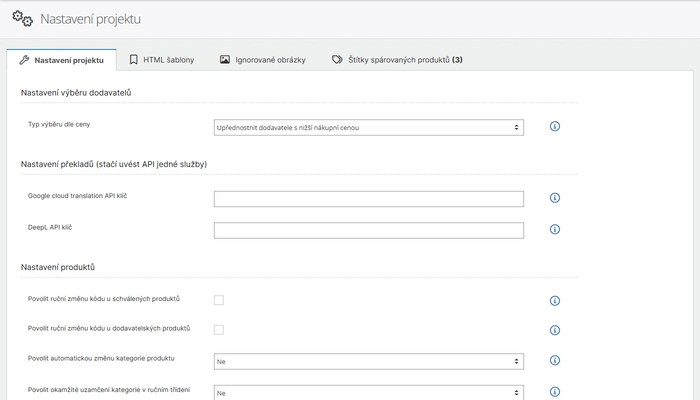Focus the Google cloud translation API klíč field
The image size is (700, 400).
pyautogui.click(x=369, y=199)
